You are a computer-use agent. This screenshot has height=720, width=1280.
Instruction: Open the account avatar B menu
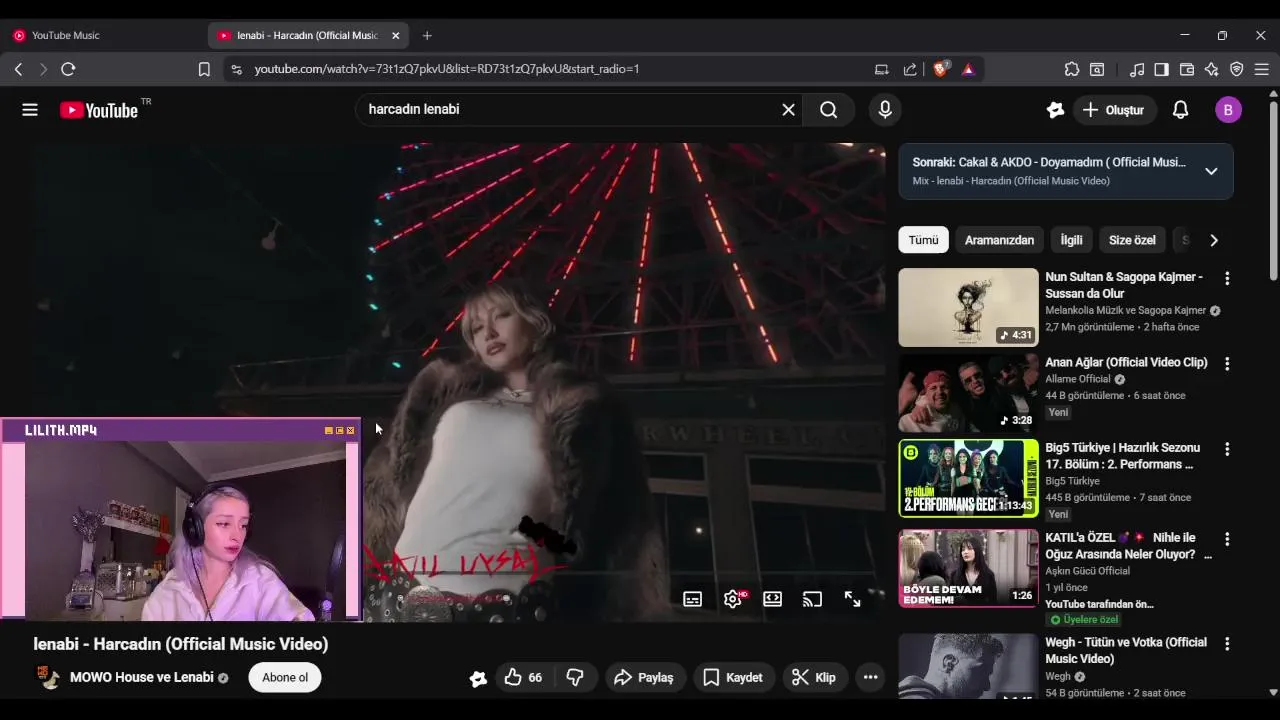(1228, 110)
